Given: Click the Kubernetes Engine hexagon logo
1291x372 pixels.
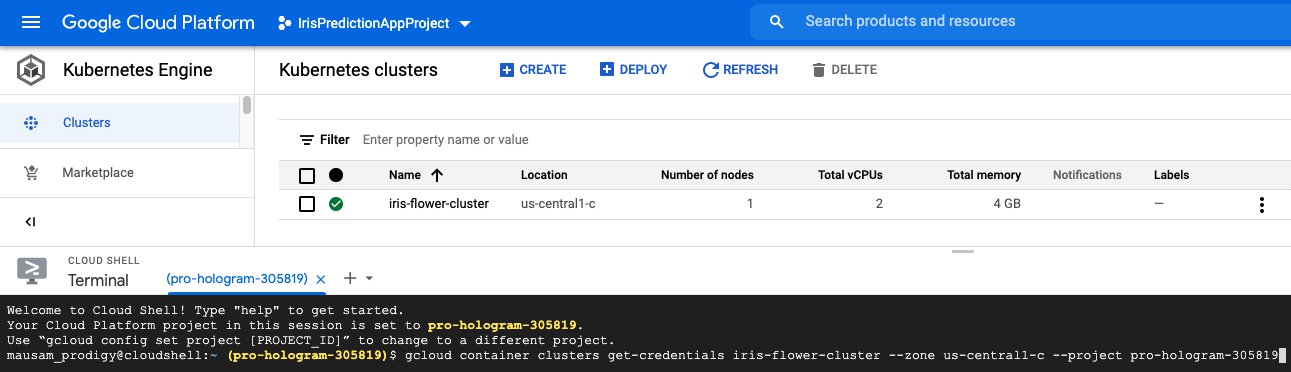Looking at the screenshot, I should 31,71.
